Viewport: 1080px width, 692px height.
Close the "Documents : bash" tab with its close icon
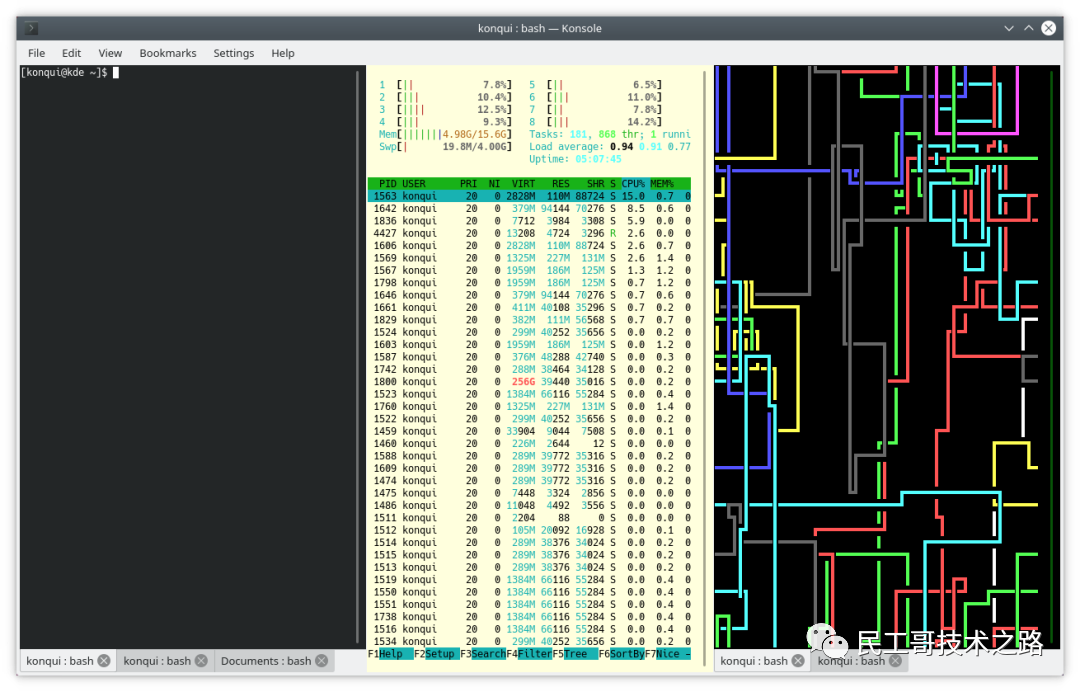[321, 660]
